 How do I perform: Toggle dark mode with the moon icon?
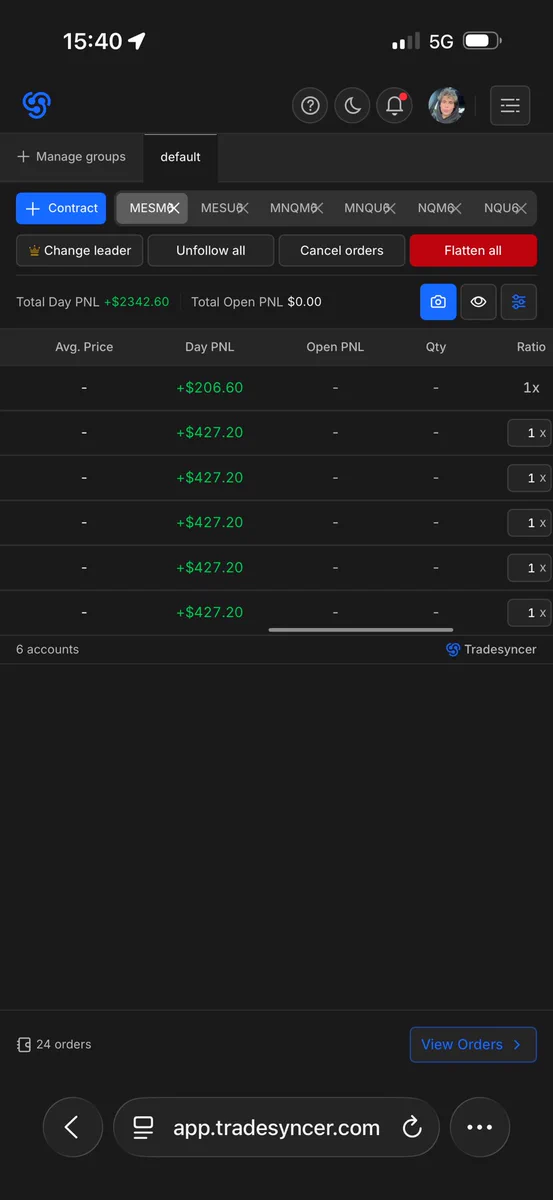click(352, 105)
